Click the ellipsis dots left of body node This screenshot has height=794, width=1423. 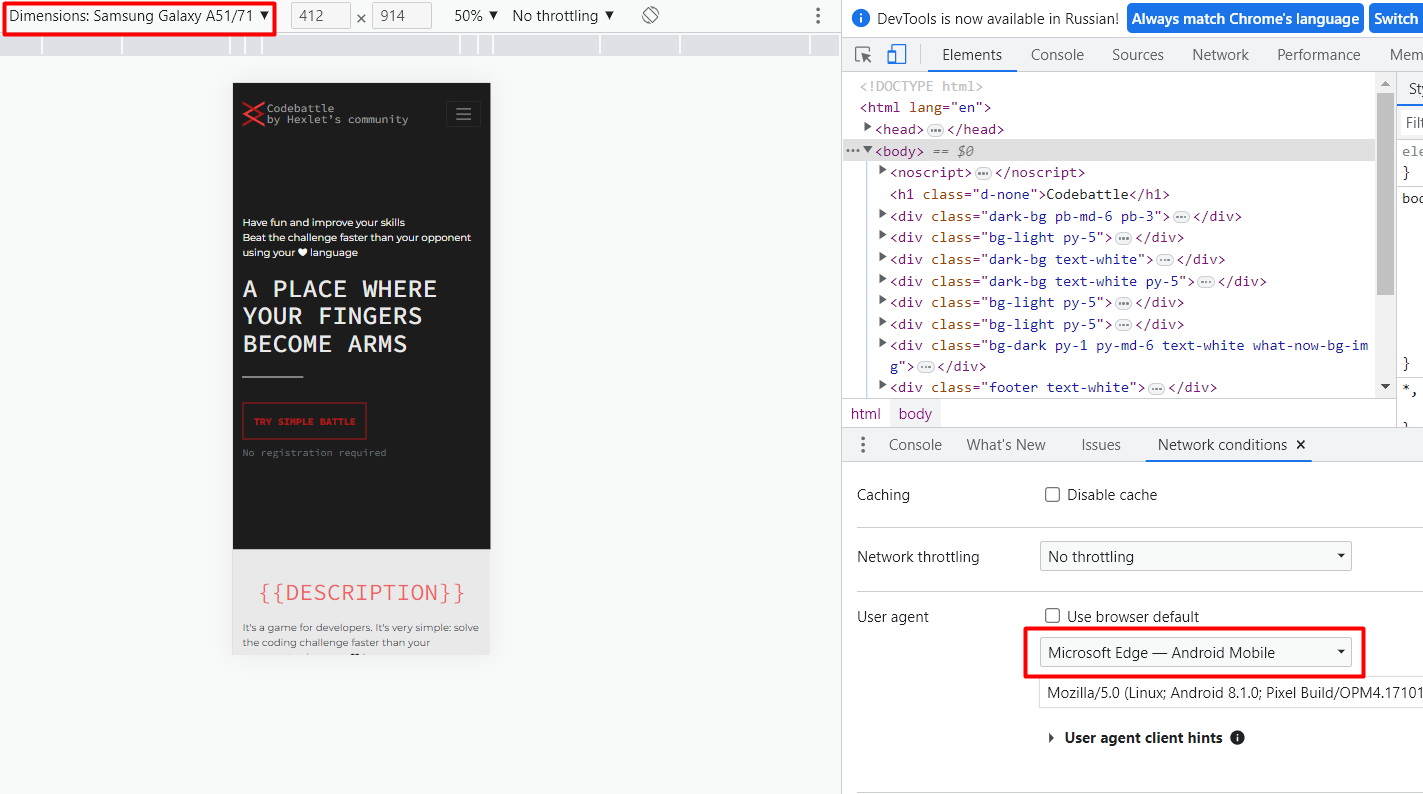852,150
